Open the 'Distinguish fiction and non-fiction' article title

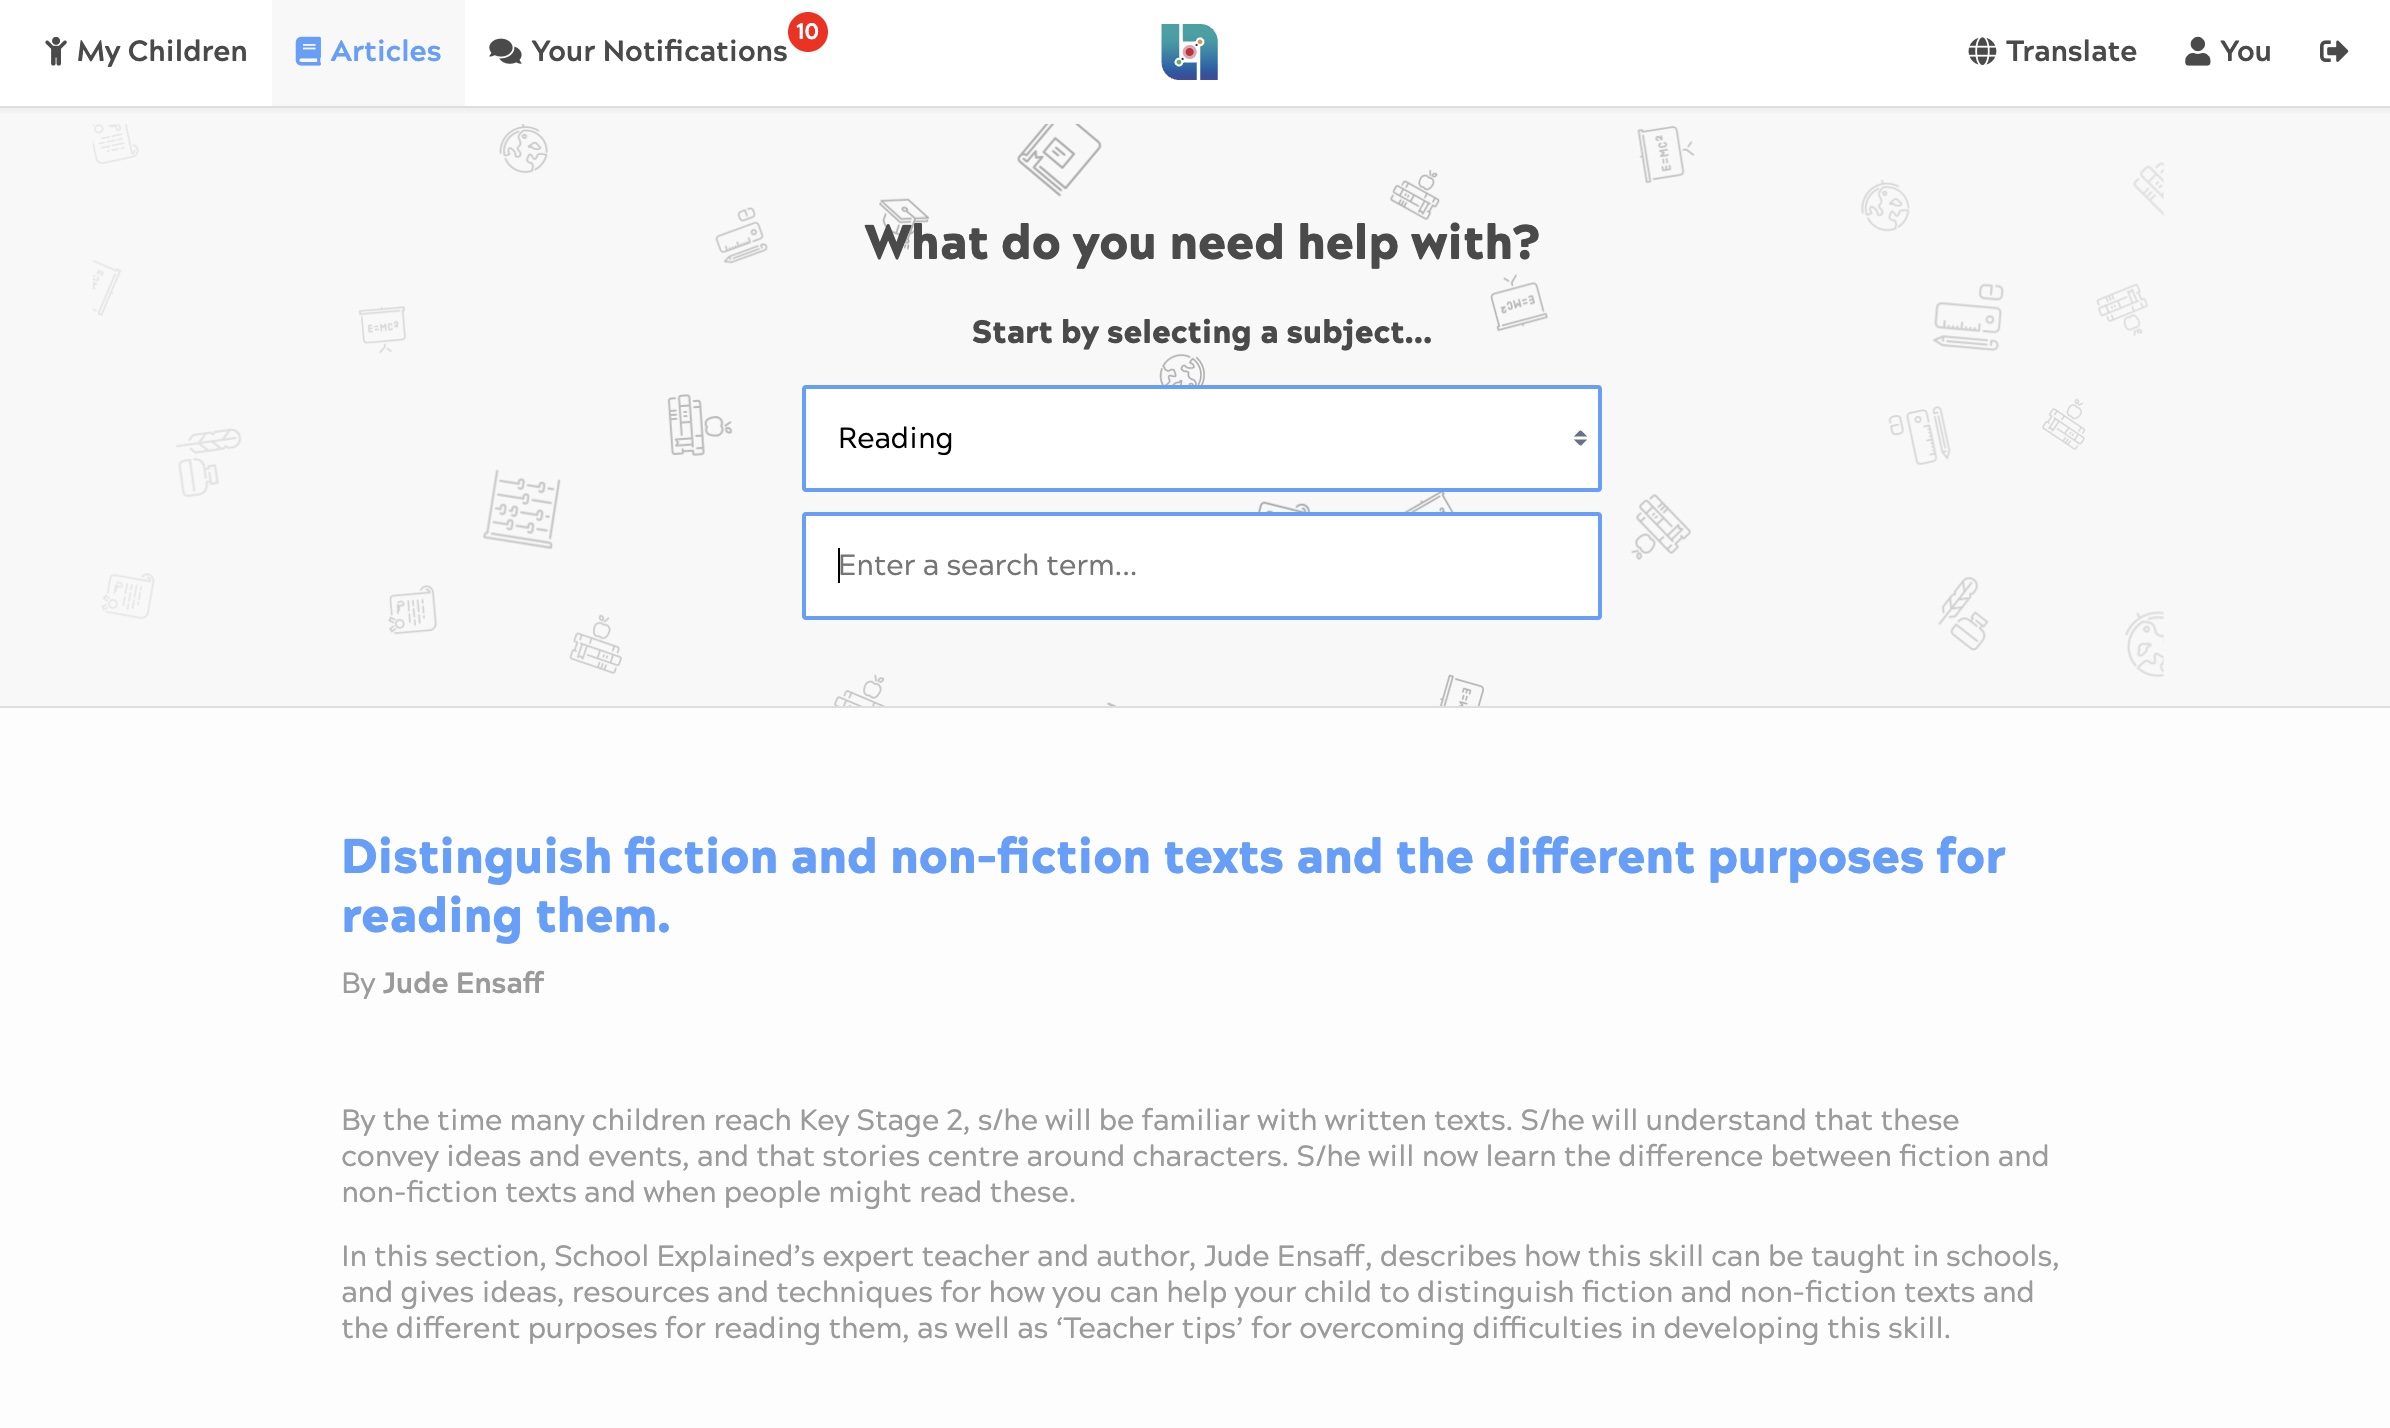click(1172, 886)
